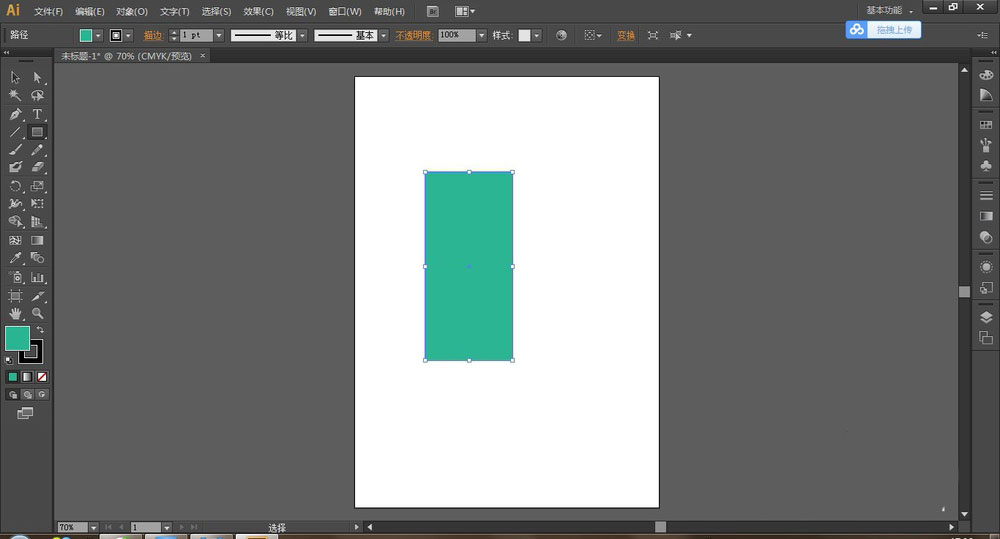Open the 70% zoom level dropdown

point(94,527)
